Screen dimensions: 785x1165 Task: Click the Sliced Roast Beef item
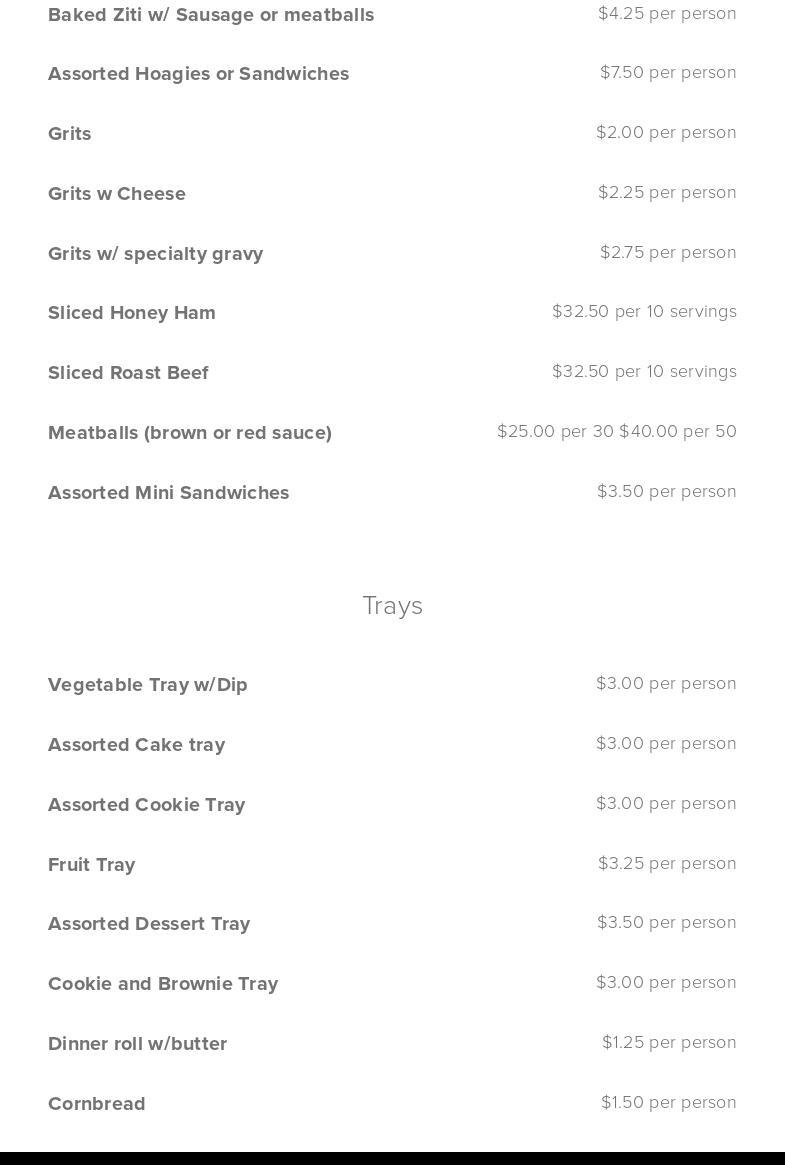(x=128, y=373)
